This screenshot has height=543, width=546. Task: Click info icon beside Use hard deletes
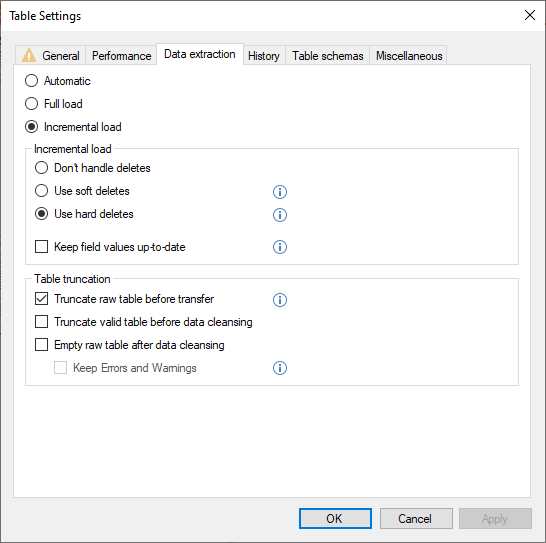[280, 215]
